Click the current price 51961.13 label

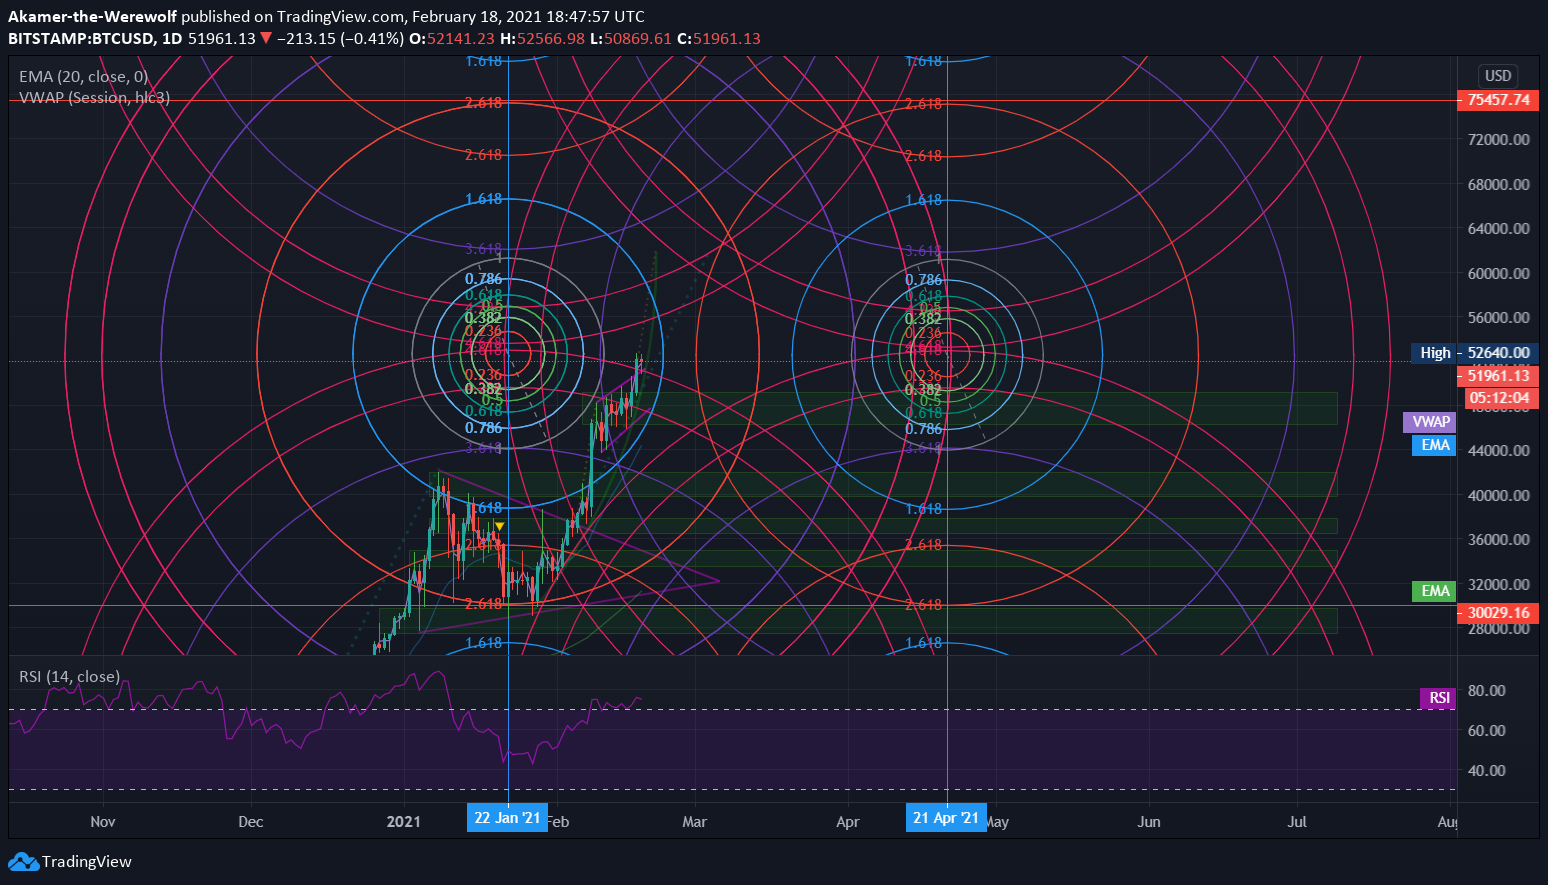(x=1497, y=376)
